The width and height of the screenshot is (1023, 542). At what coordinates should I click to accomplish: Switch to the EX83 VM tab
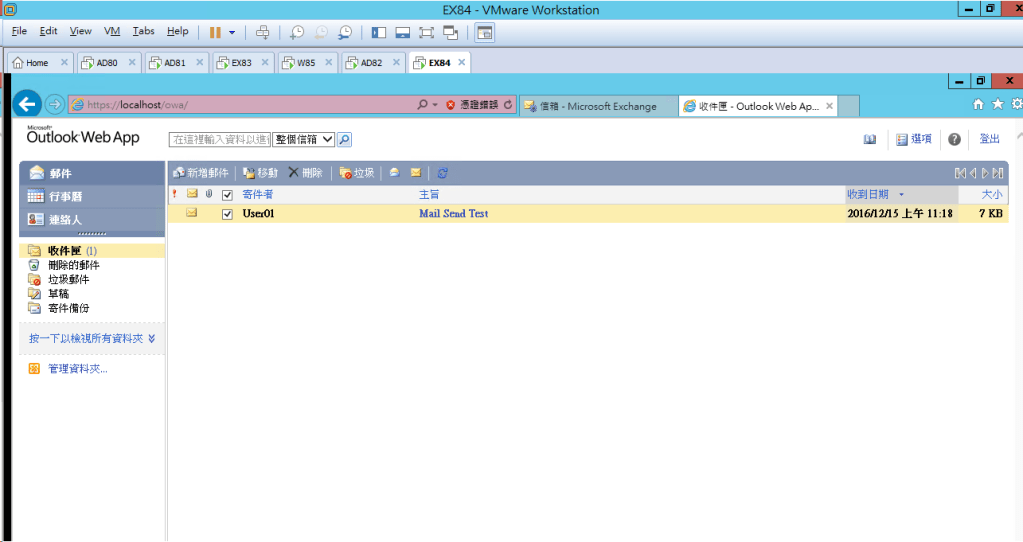(x=241, y=62)
